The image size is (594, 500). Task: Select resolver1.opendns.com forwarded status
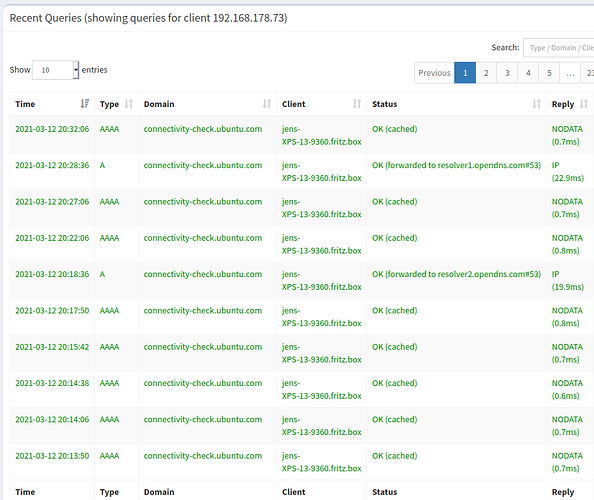[x=456, y=166]
